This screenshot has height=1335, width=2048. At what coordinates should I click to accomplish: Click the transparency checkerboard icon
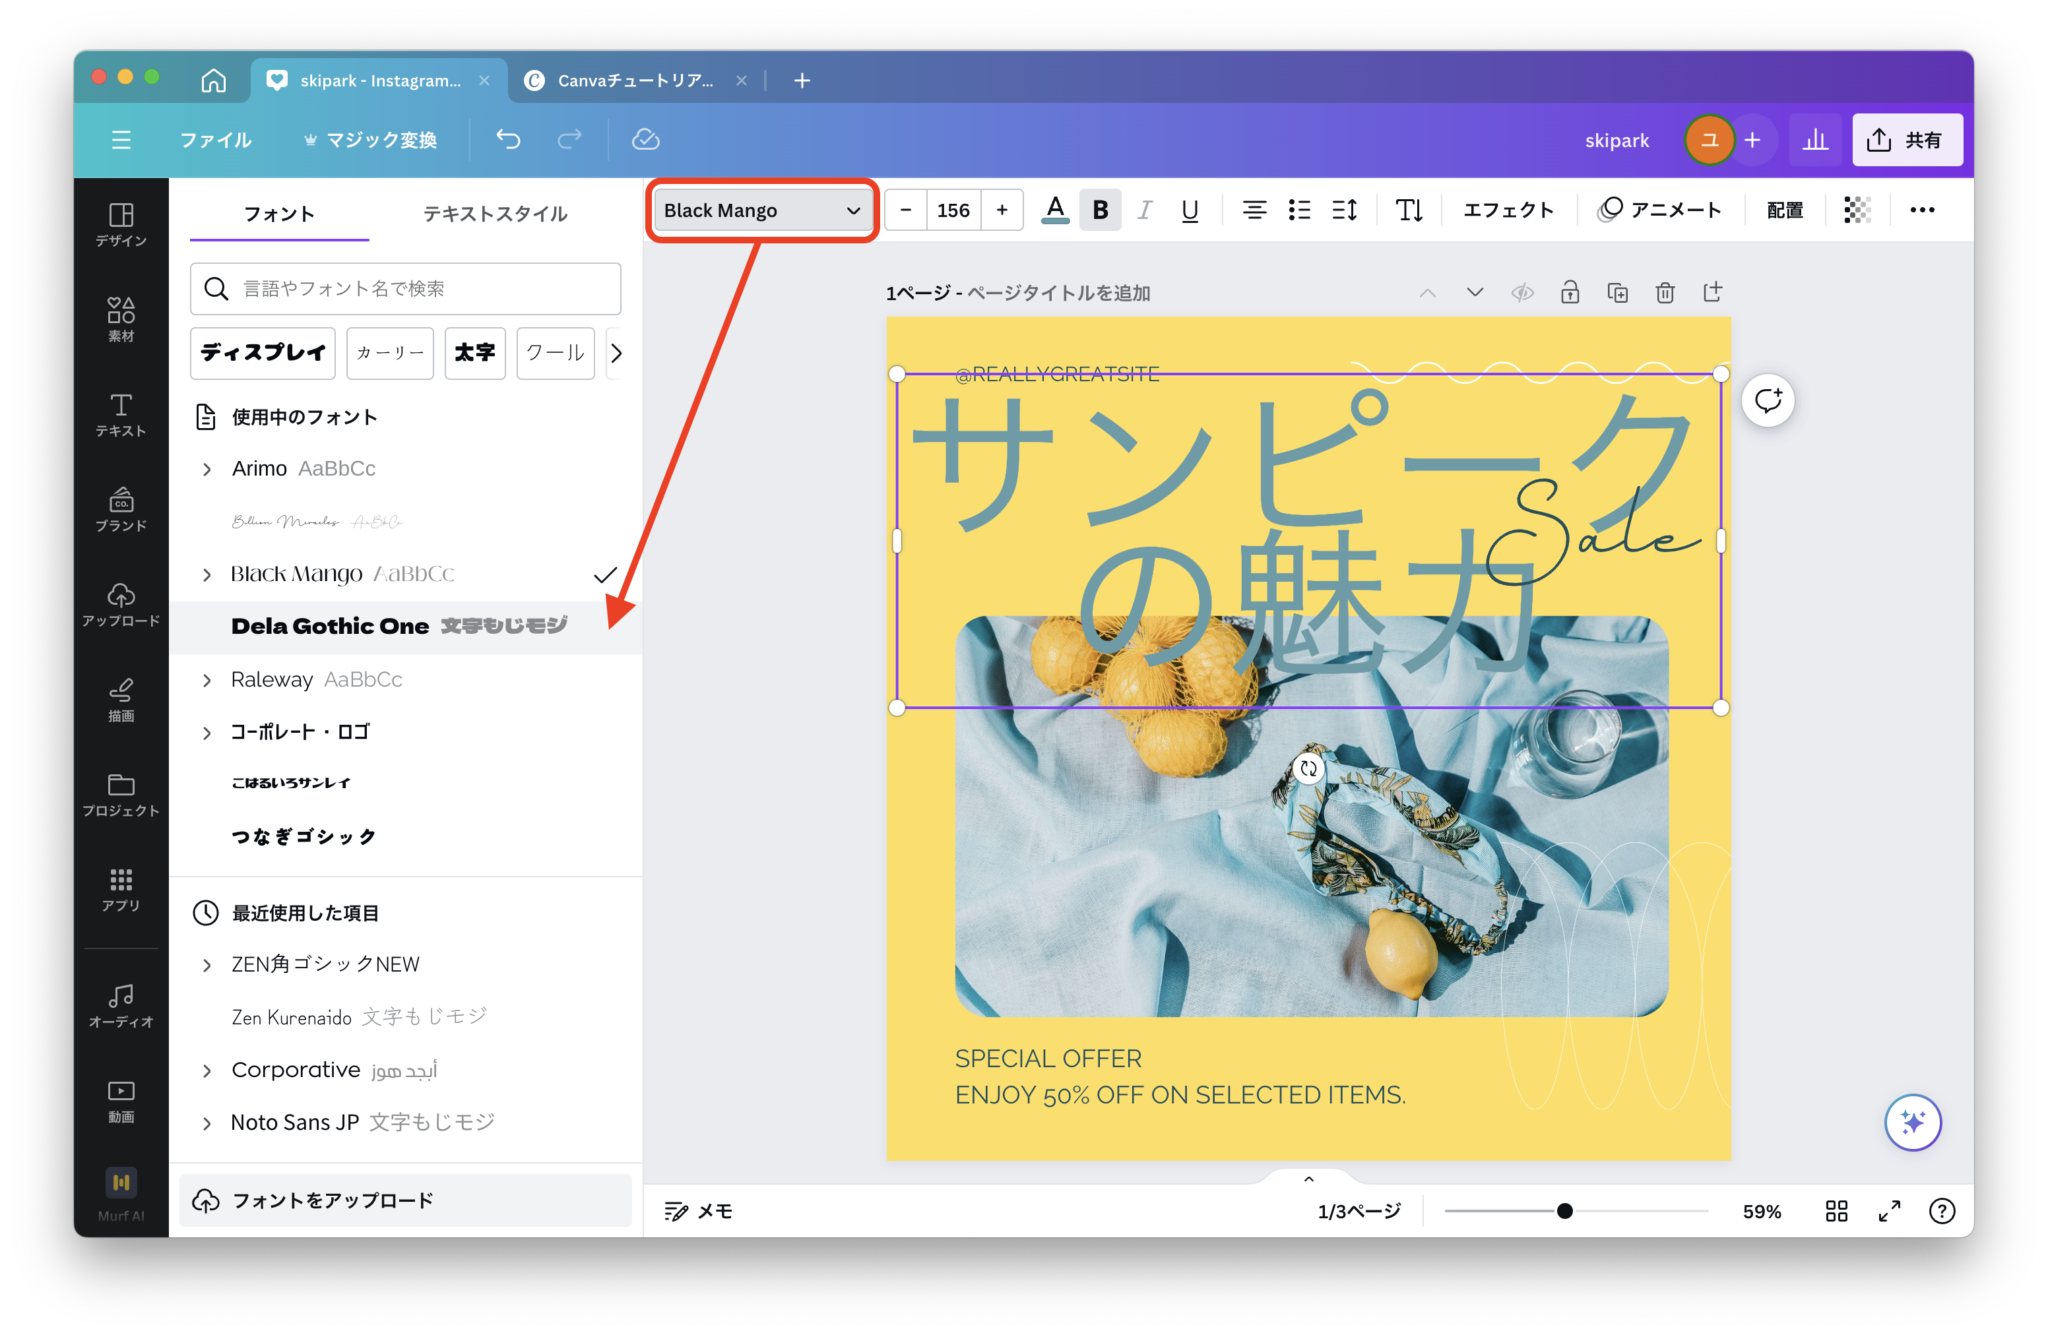(1857, 209)
